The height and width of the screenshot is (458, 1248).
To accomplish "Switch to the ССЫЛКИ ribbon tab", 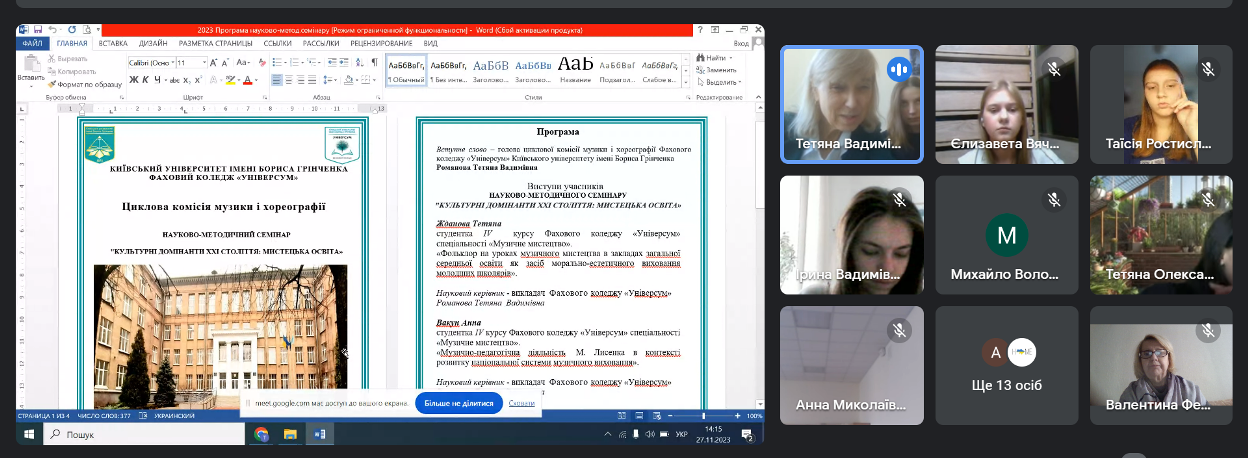I will coord(278,43).
